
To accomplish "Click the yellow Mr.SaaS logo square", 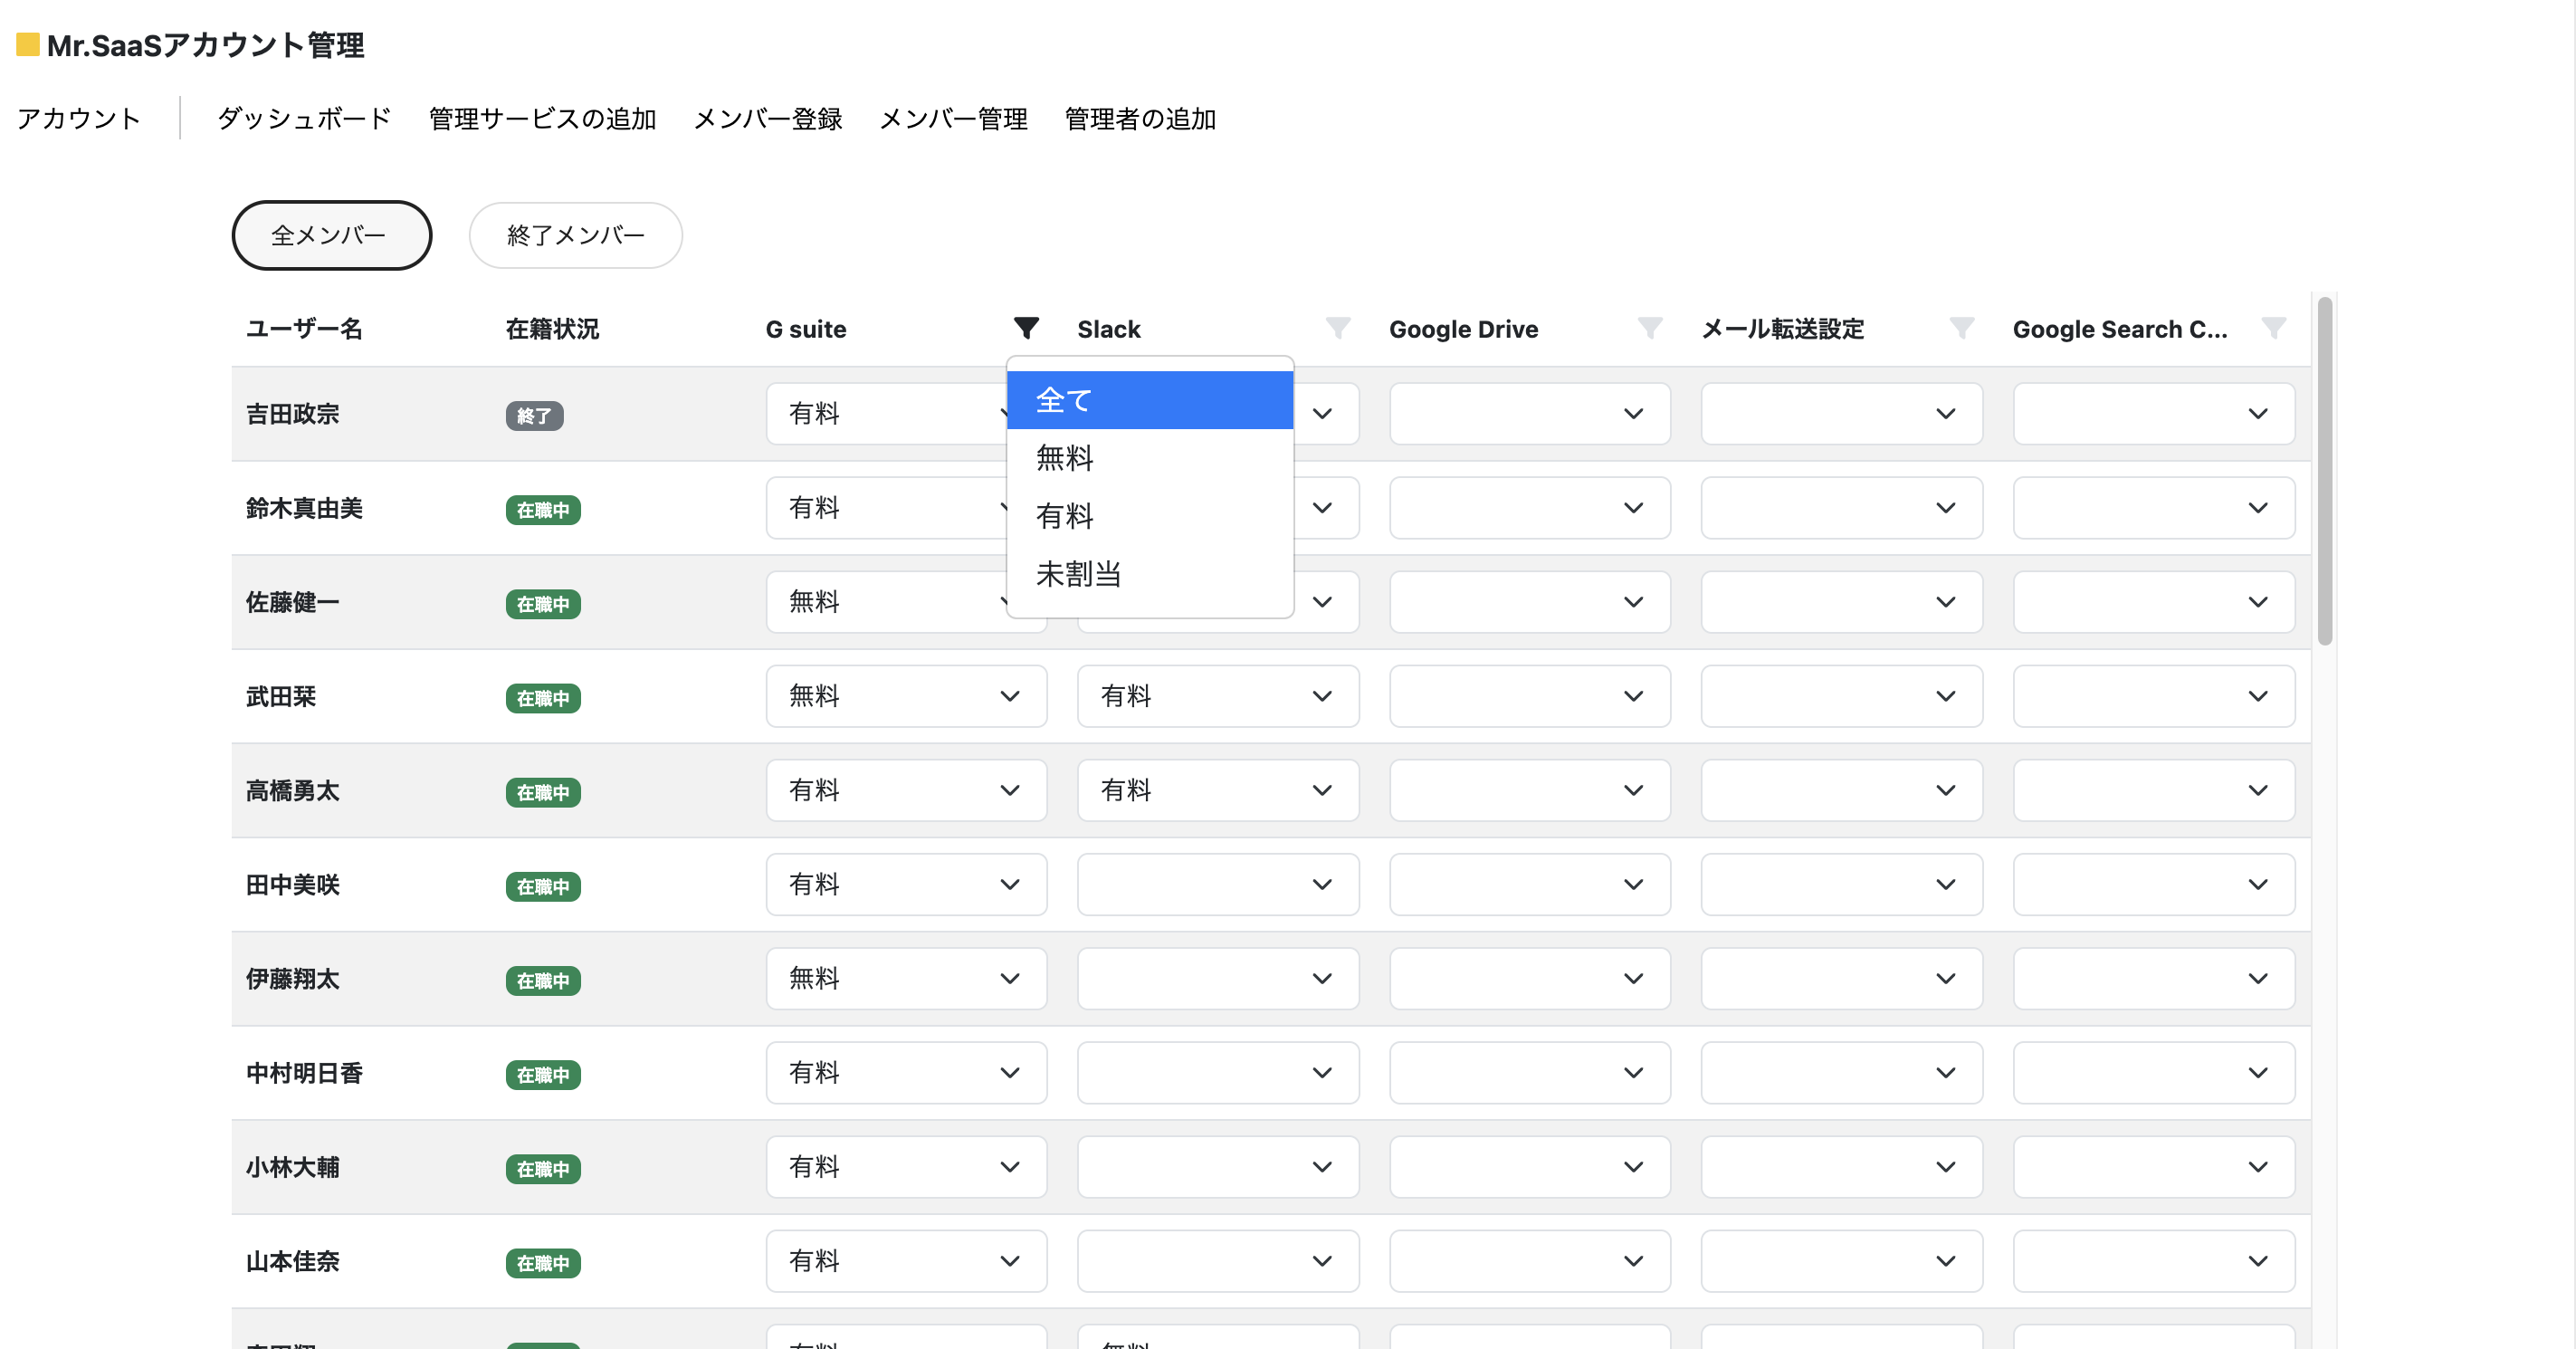I will tap(28, 44).
